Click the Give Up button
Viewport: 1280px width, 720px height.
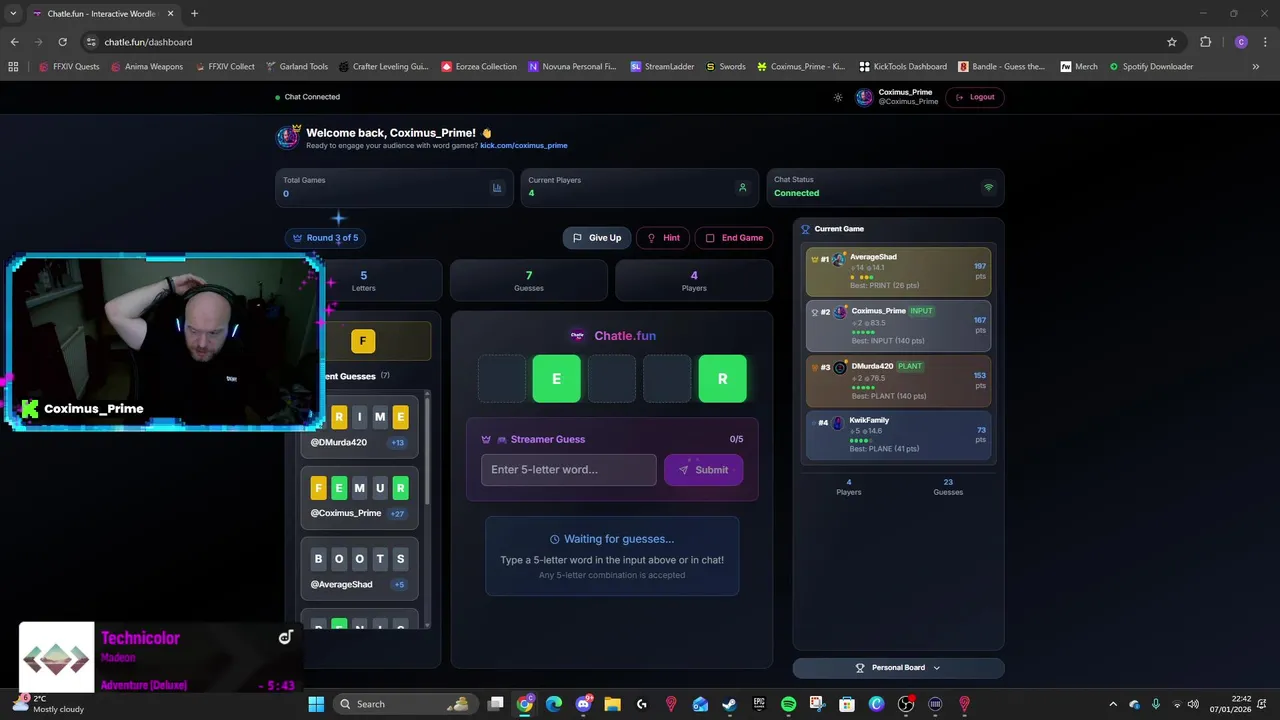click(596, 238)
